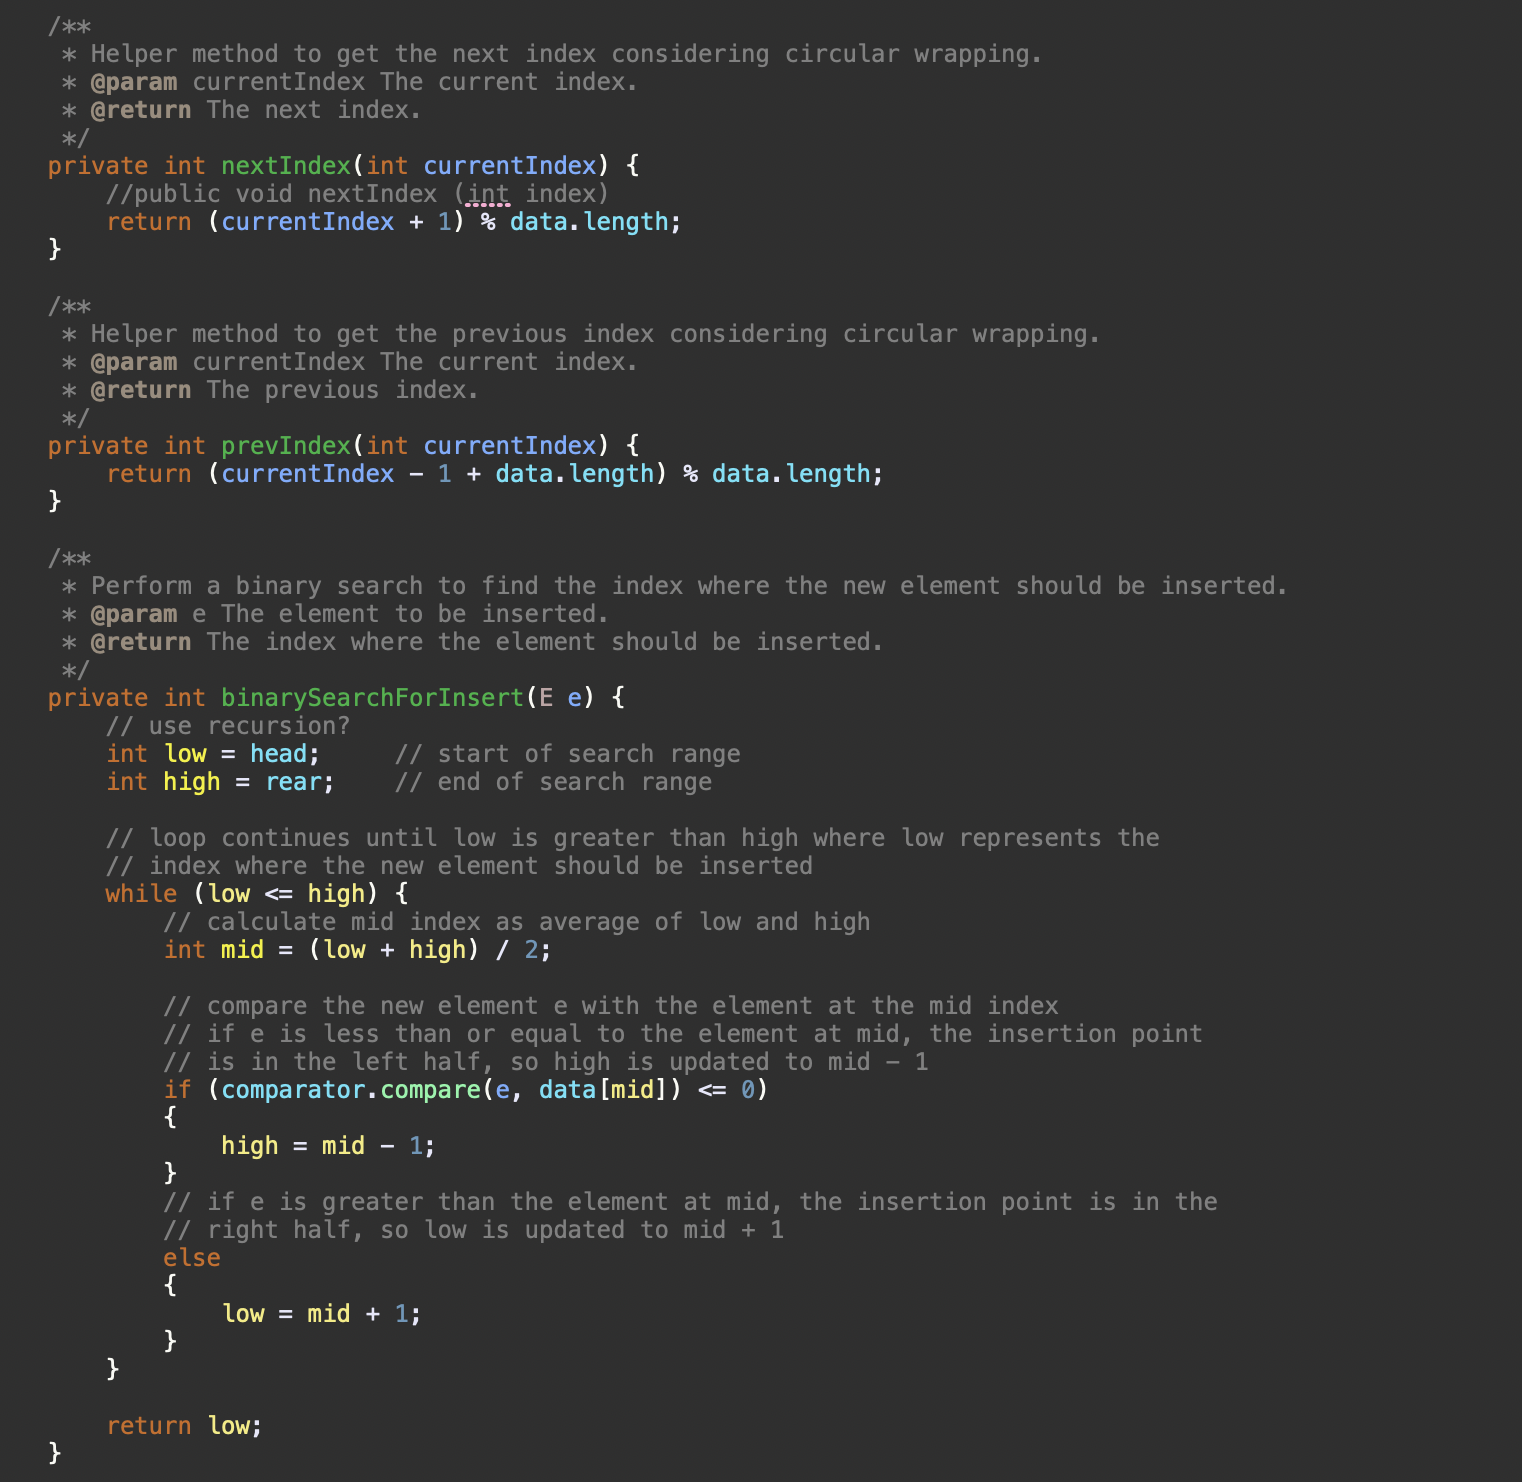Click the high = mid - 1 statement
This screenshot has width=1522, height=1482.
coord(327,1145)
